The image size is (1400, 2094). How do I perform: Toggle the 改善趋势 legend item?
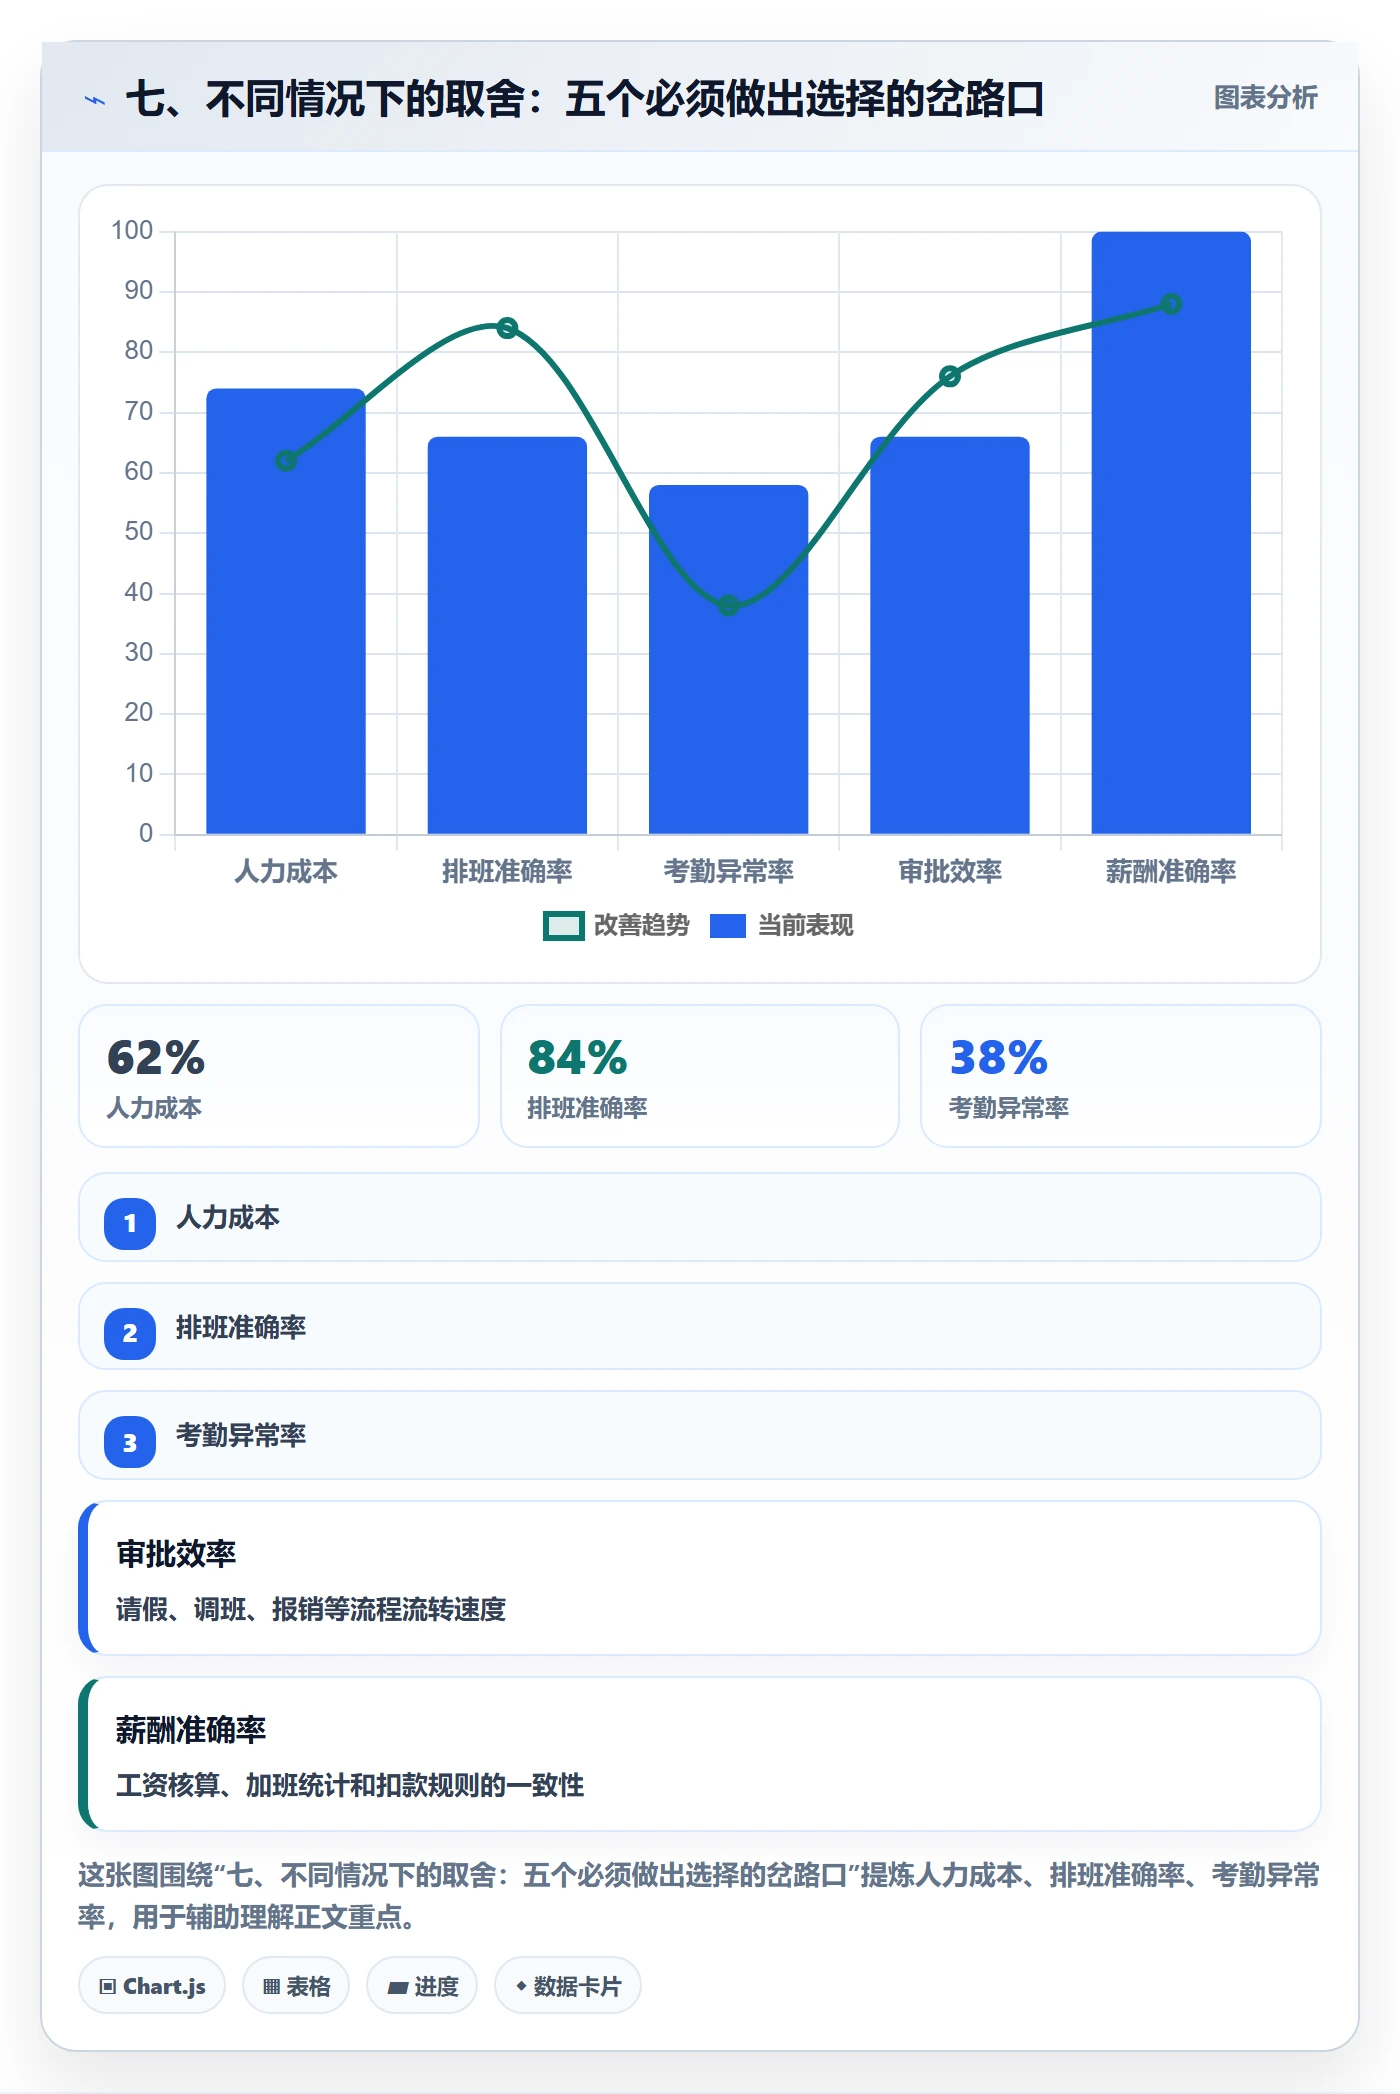pos(616,926)
